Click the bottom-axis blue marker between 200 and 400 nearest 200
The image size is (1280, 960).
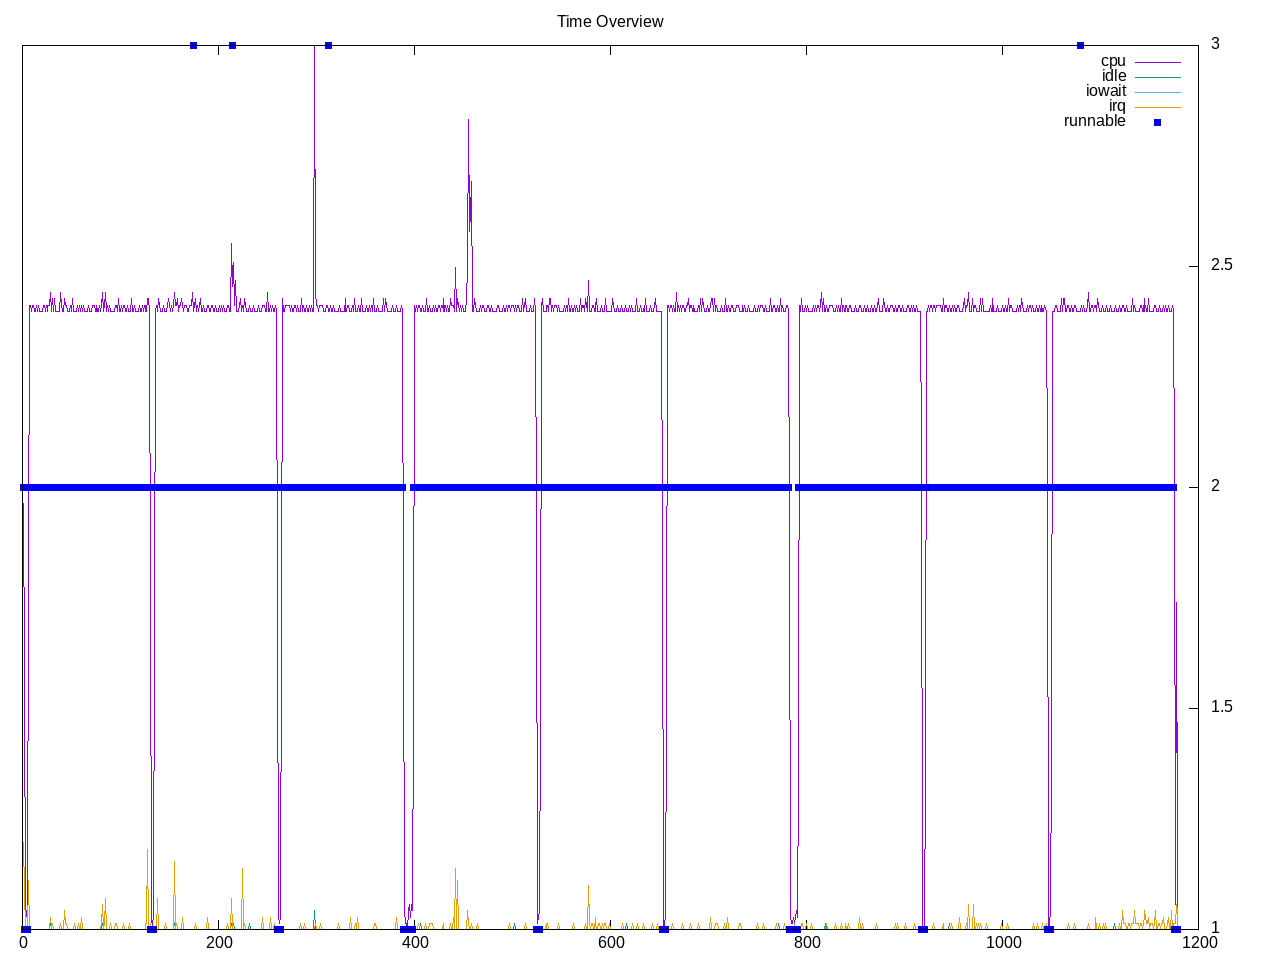(x=278, y=929)
